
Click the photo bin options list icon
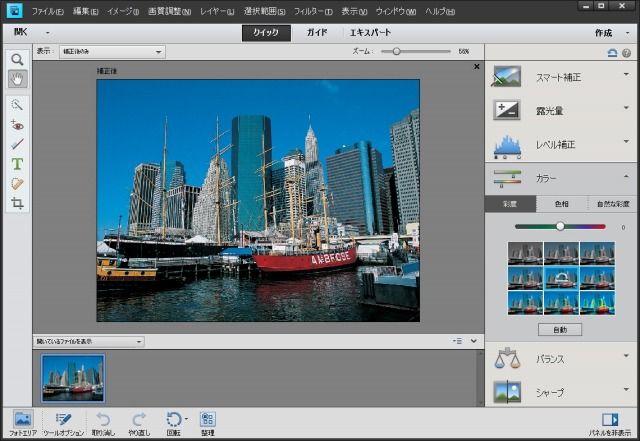[458, 341]
